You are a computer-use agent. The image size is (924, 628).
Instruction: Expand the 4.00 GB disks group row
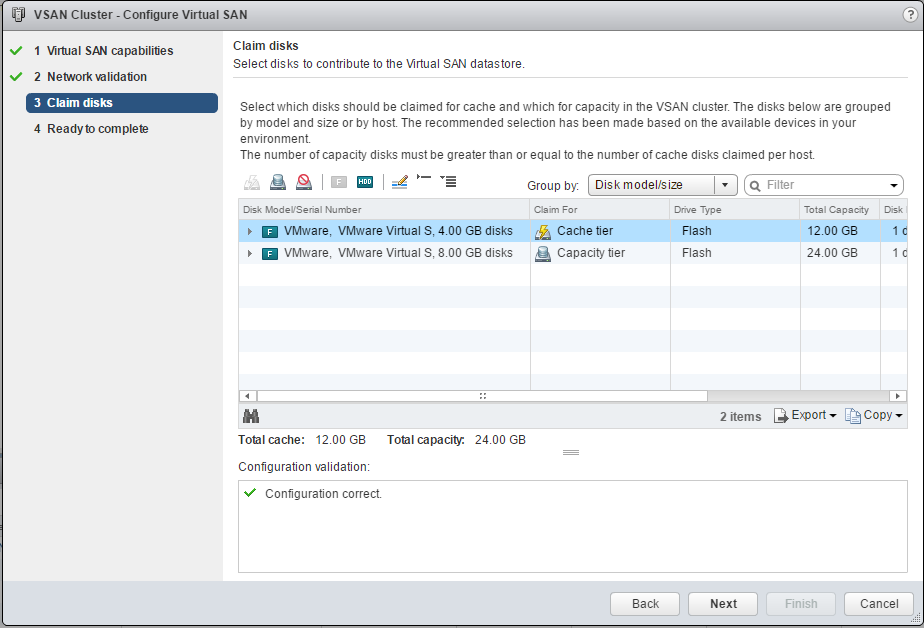(250, 232)
